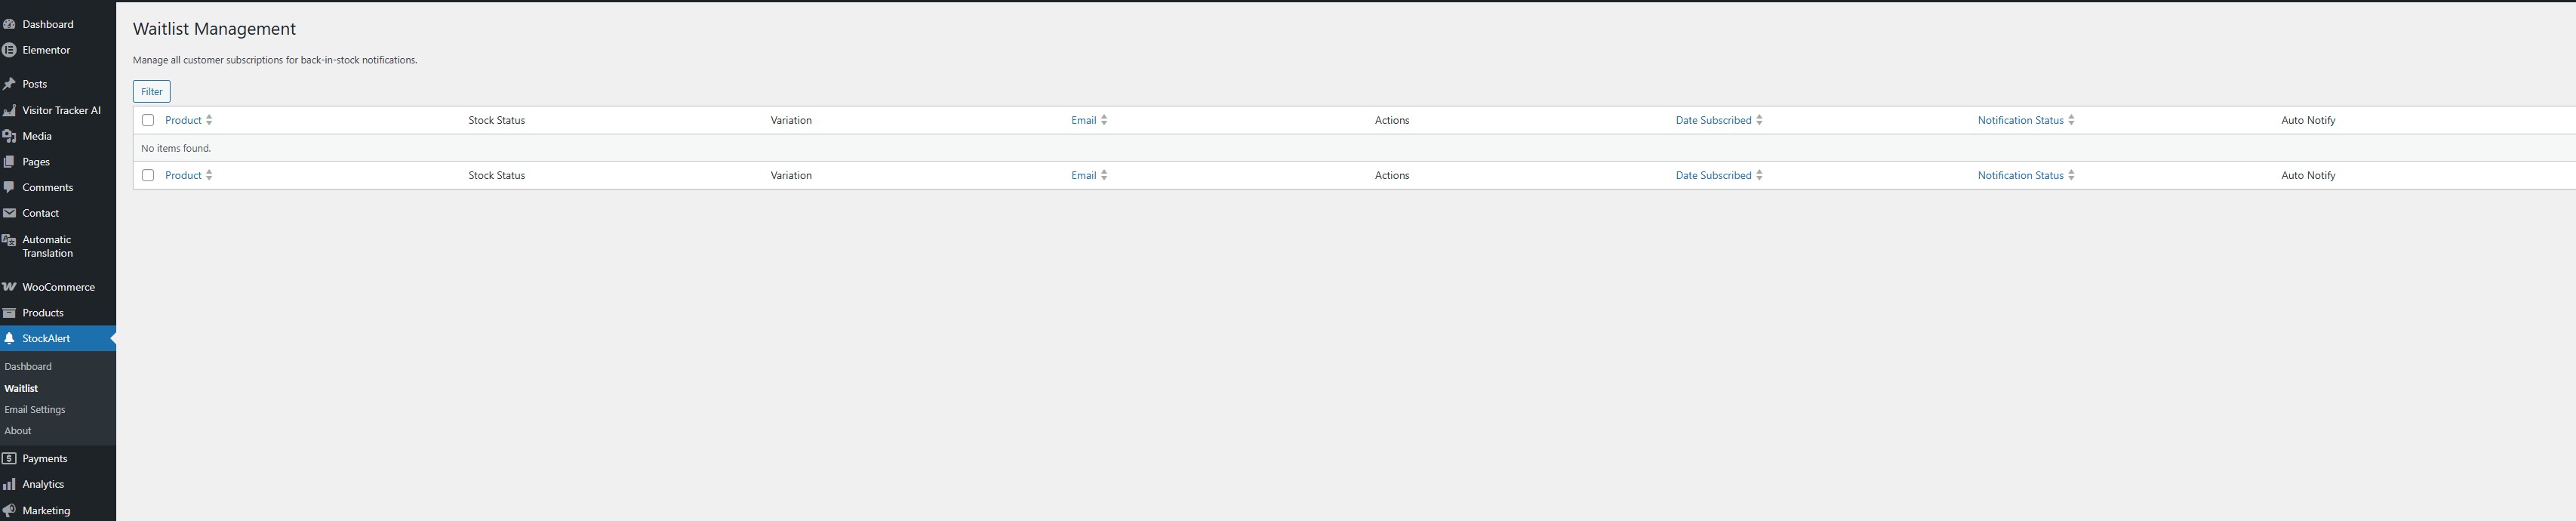The height and width of the screenshot is (521, 2576).
Task: Click footer Email sort arrows
Action: click(x=1104, y=175)
